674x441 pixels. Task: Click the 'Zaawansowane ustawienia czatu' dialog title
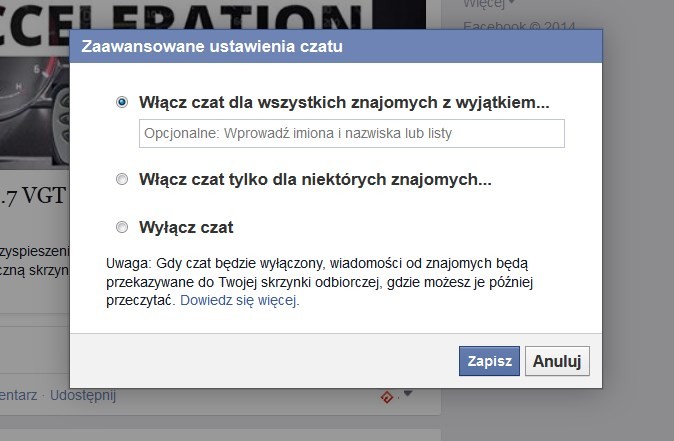[x=212, y=46]
